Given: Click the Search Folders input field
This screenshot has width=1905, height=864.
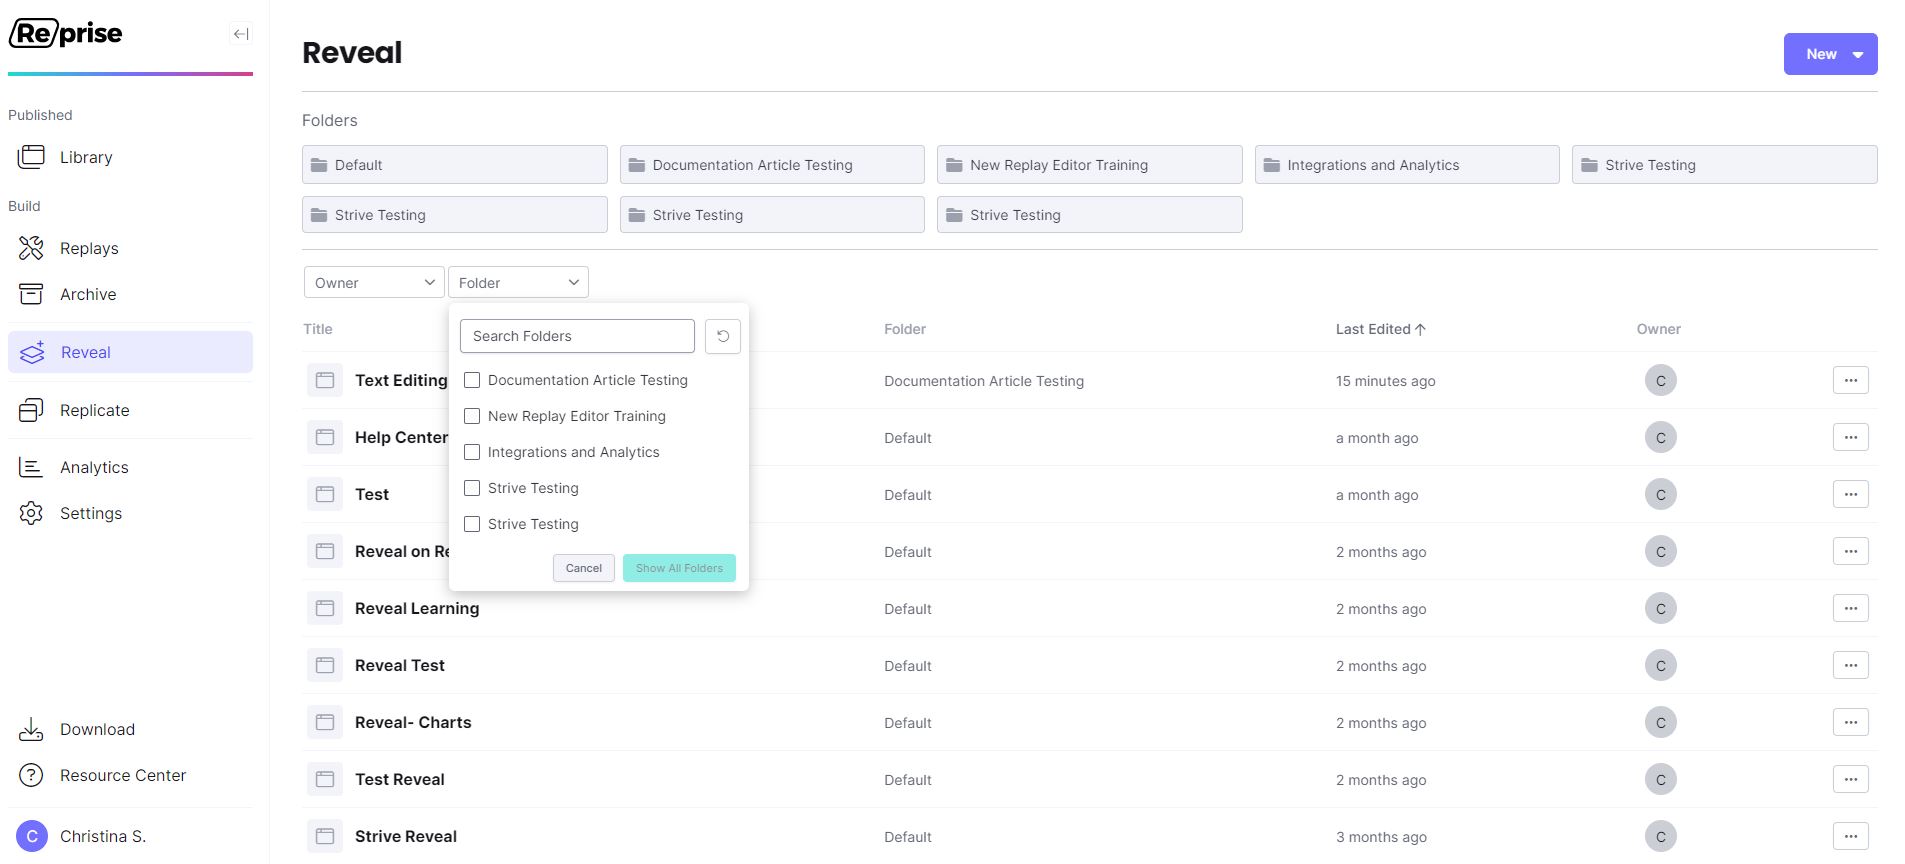Looking at the screenshot, I should coord(577,336).
